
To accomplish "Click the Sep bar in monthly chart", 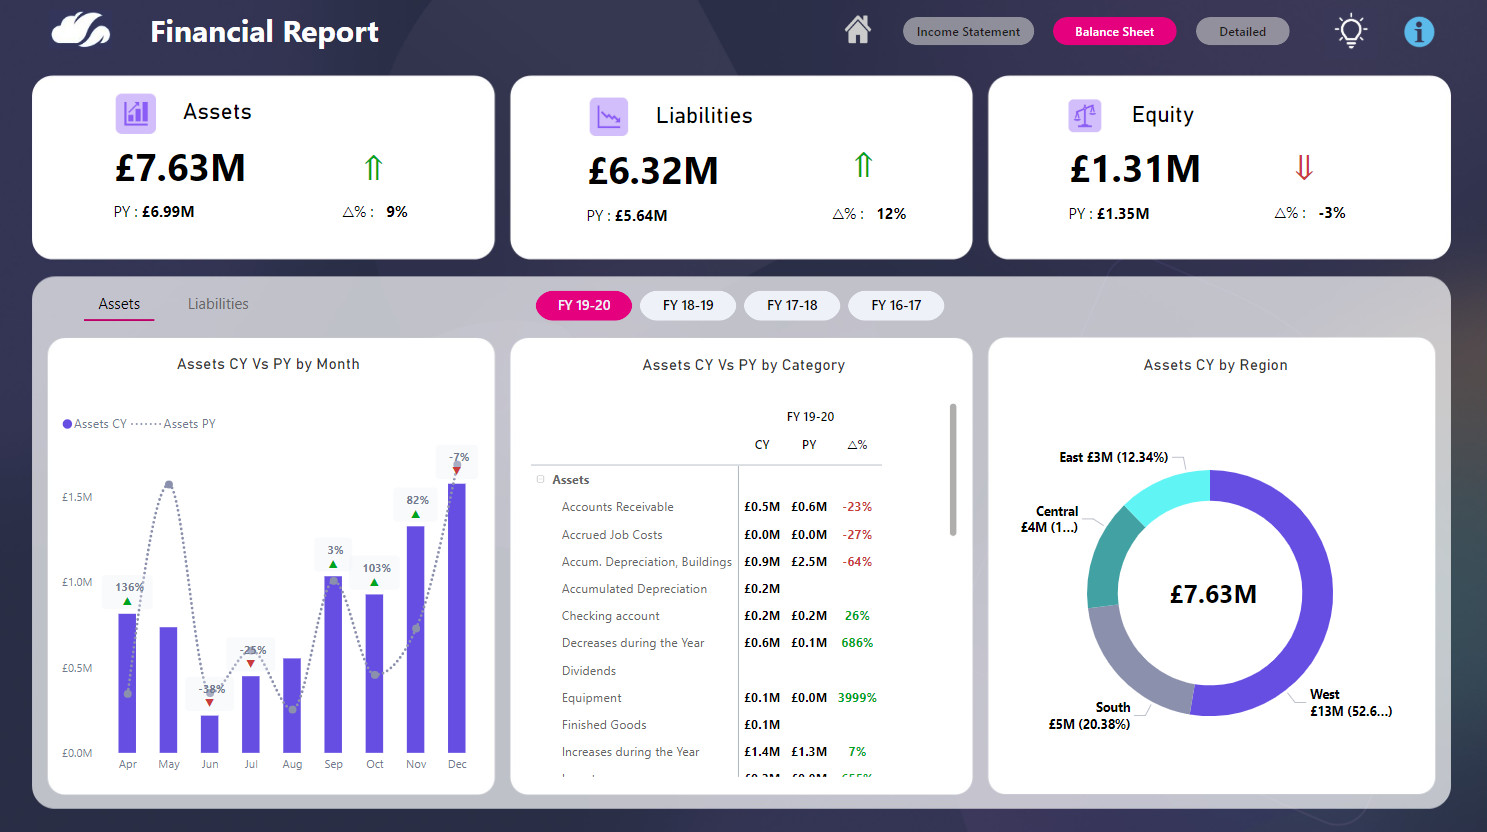I will (333, 665).
